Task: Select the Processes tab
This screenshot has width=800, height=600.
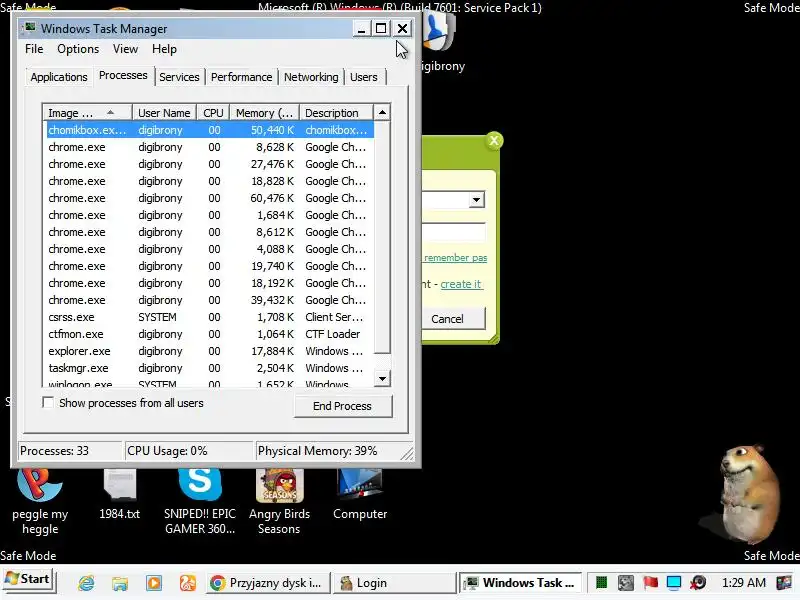Action: (x=123, y=76)
